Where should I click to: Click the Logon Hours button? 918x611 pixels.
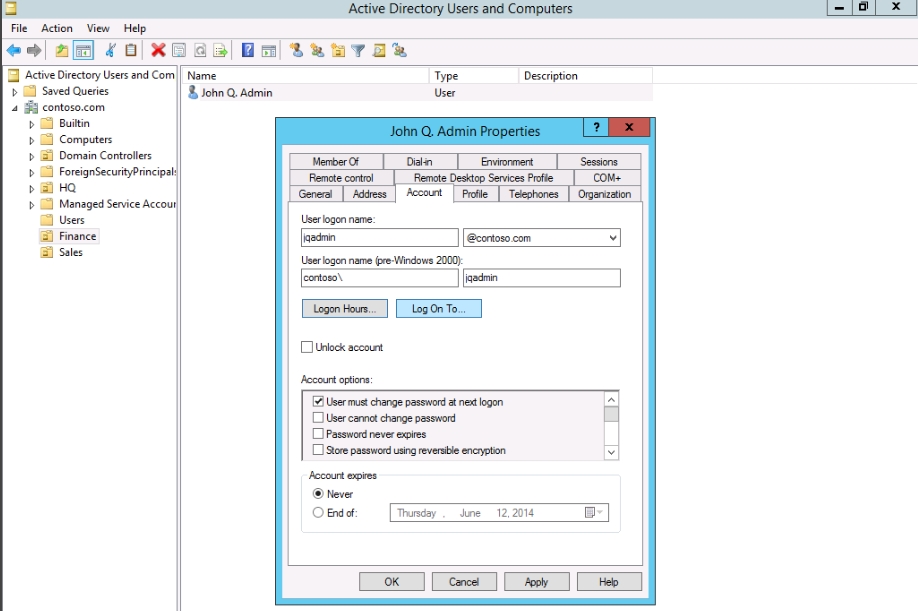344,309
